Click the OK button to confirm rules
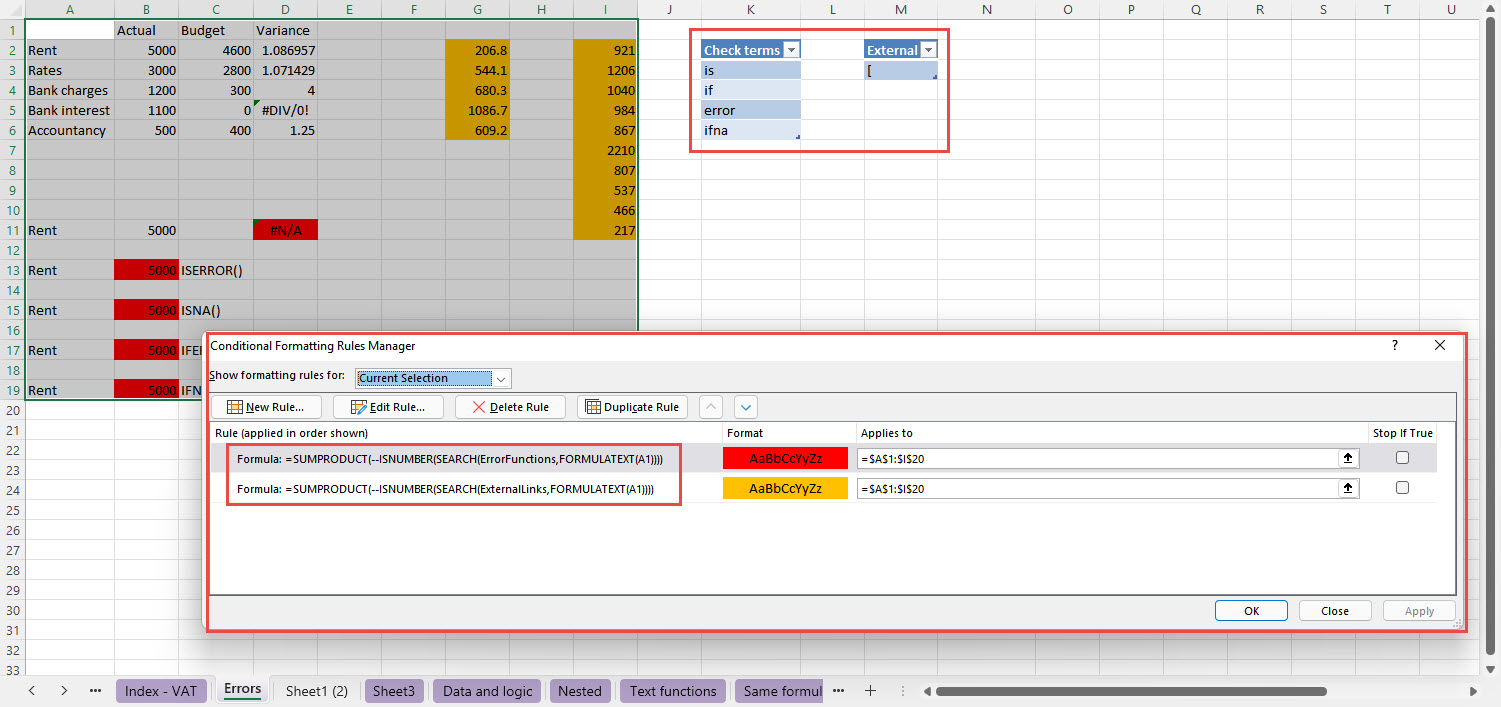The width and height of the screenshot is (1501, 707). pyautogui.click(x=1251, y=610)
